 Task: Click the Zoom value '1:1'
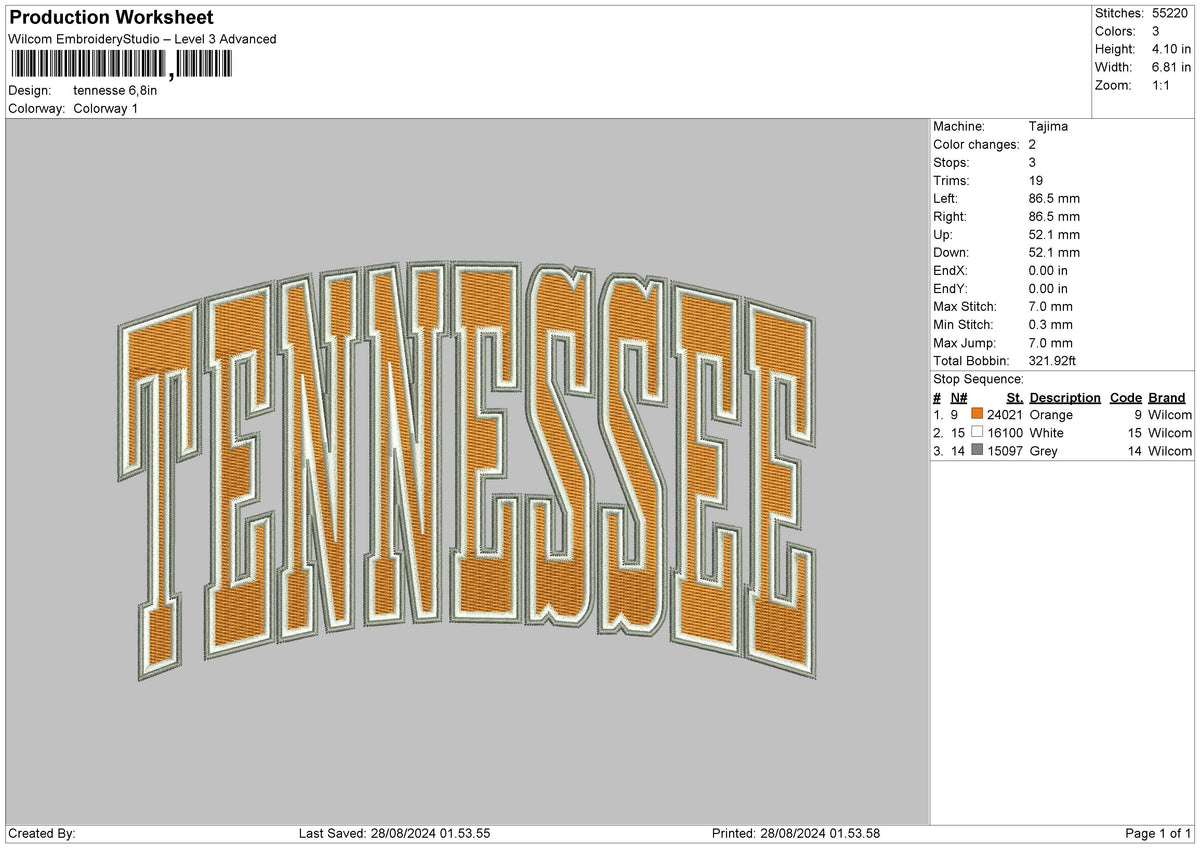point(1162,85)
